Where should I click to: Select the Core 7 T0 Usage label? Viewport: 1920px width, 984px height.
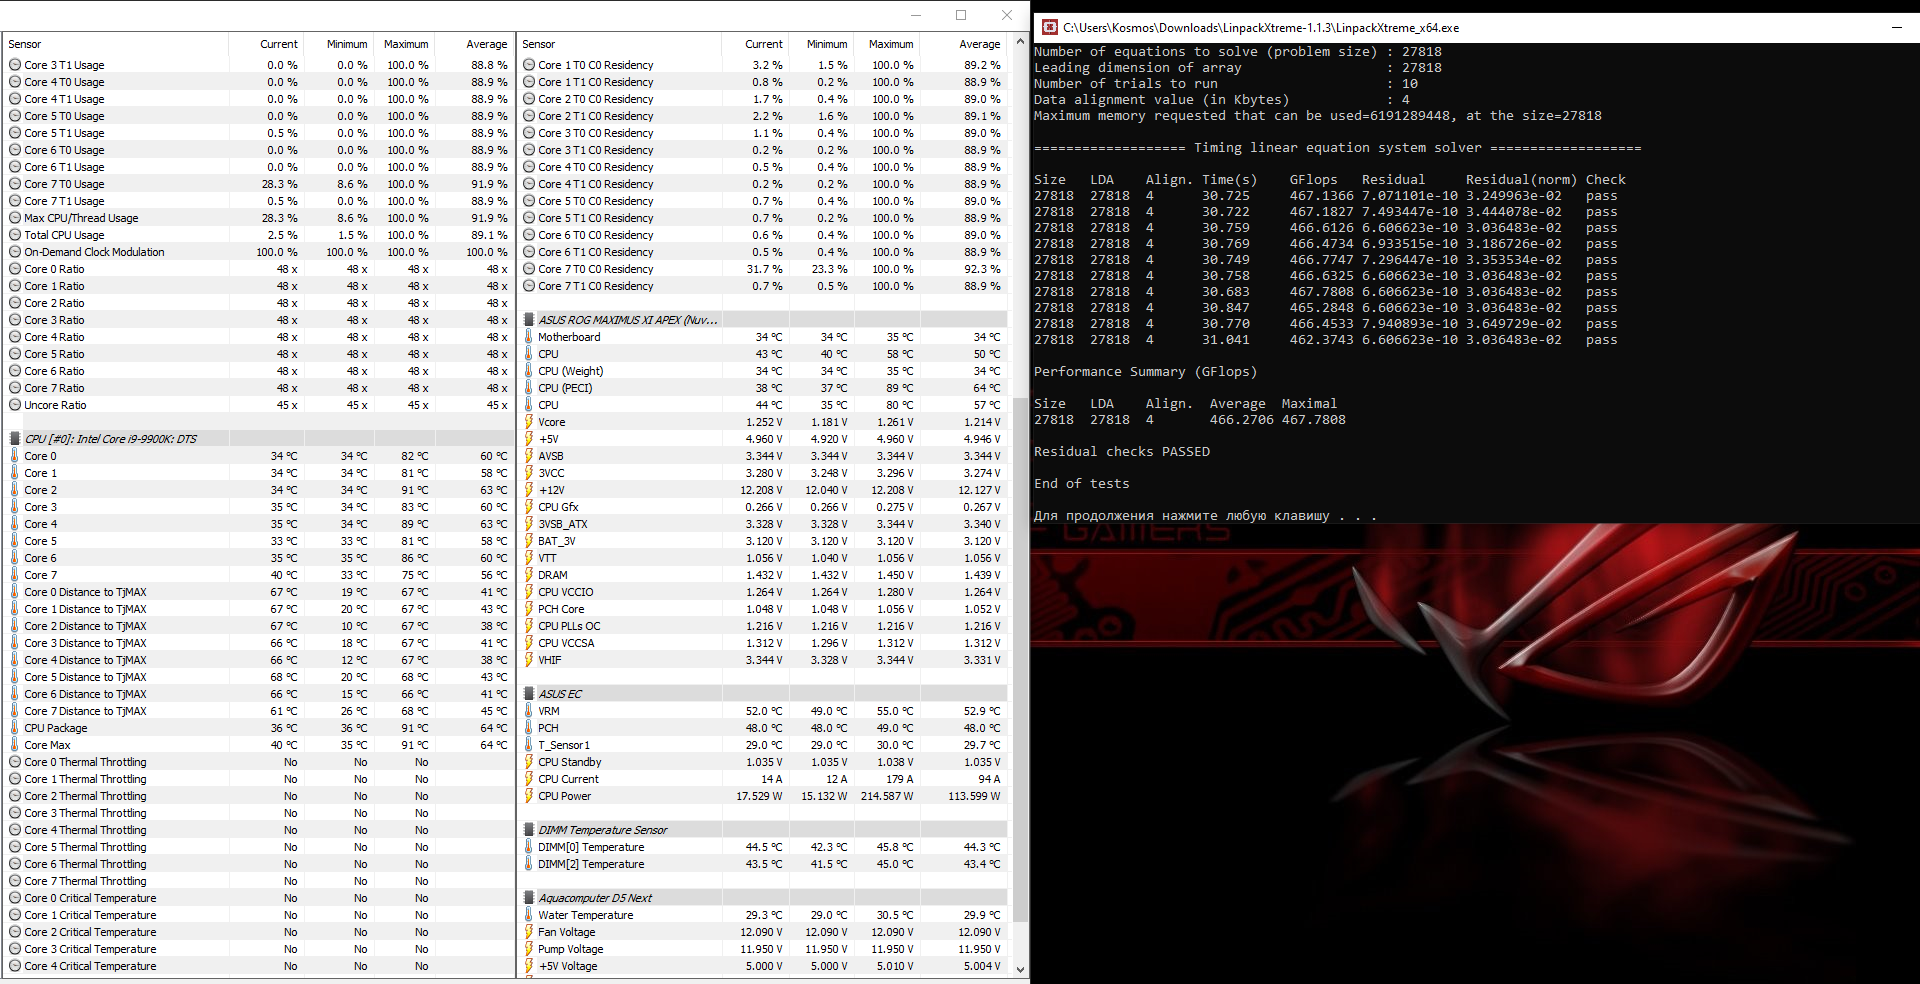tap(64, 184)
